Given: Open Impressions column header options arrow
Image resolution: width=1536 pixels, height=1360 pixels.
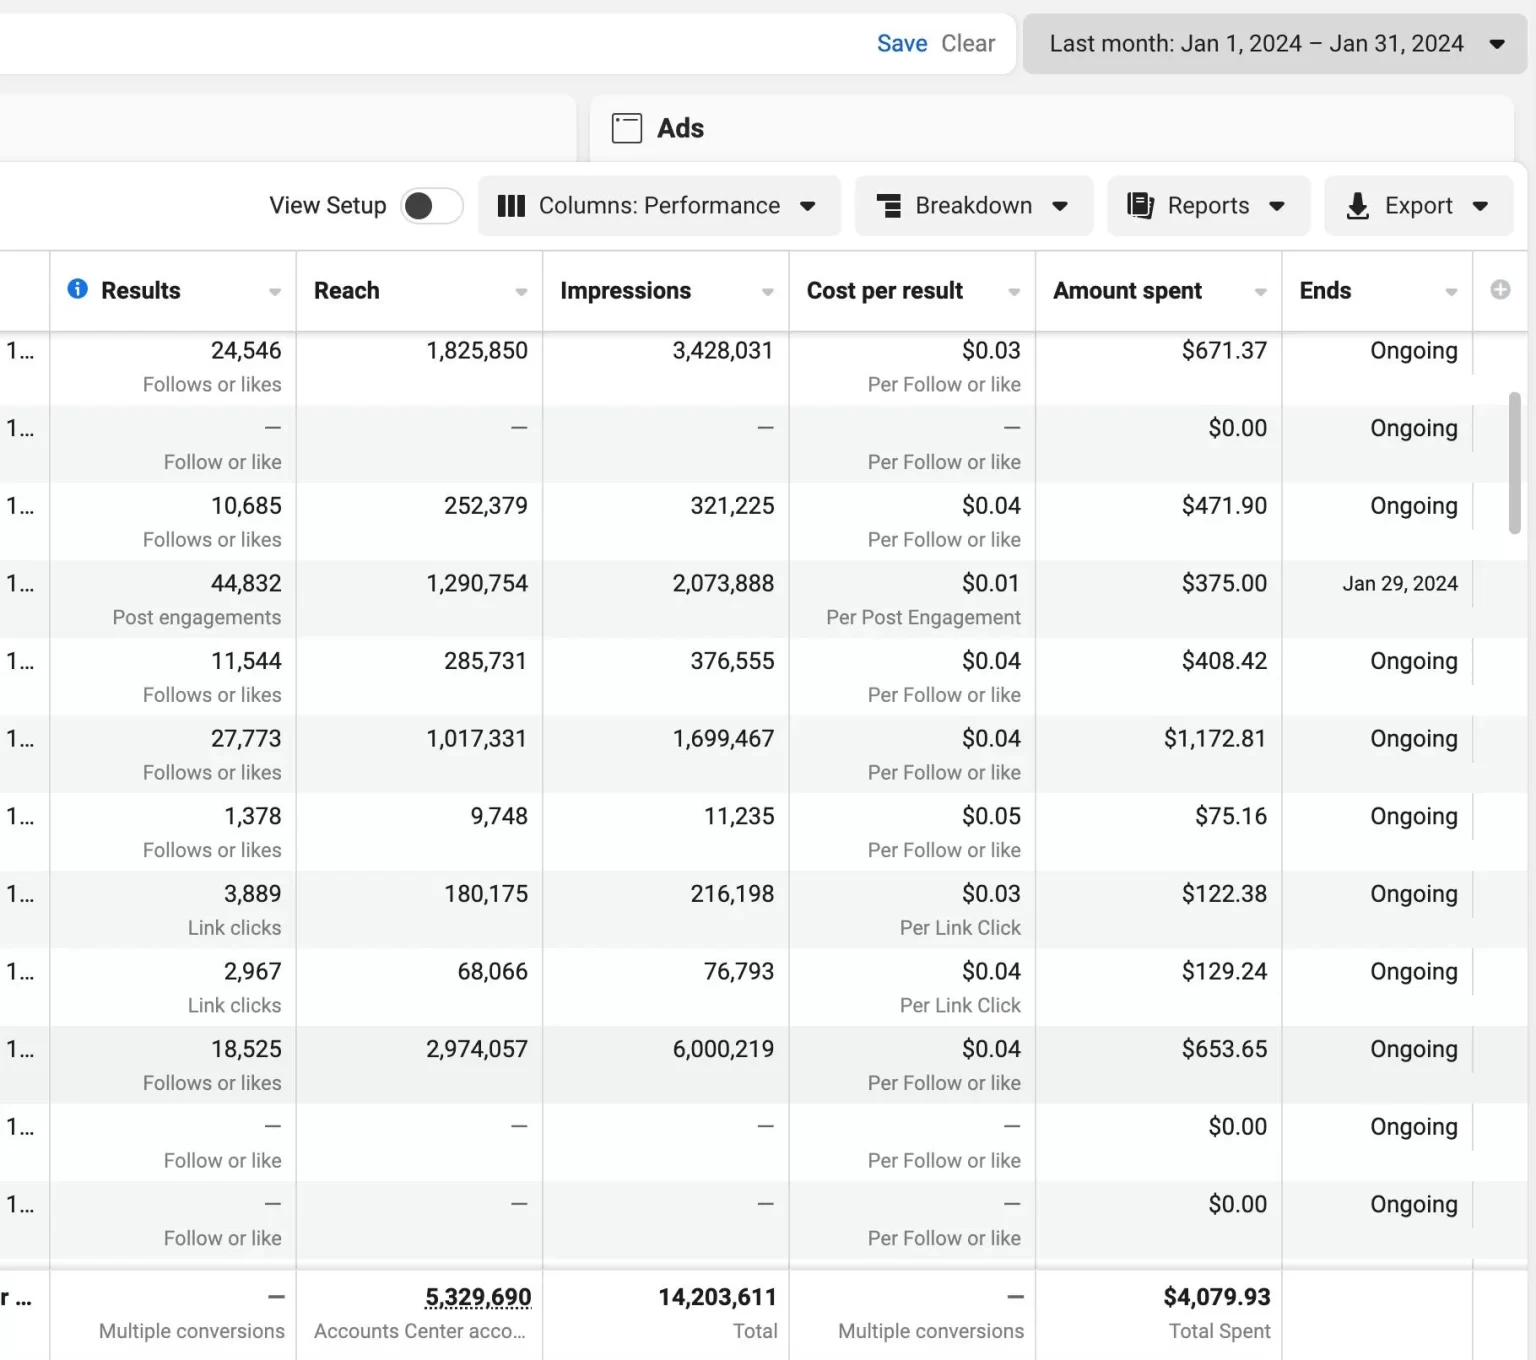Looking at the screenshot, I should tap(767, 292).
